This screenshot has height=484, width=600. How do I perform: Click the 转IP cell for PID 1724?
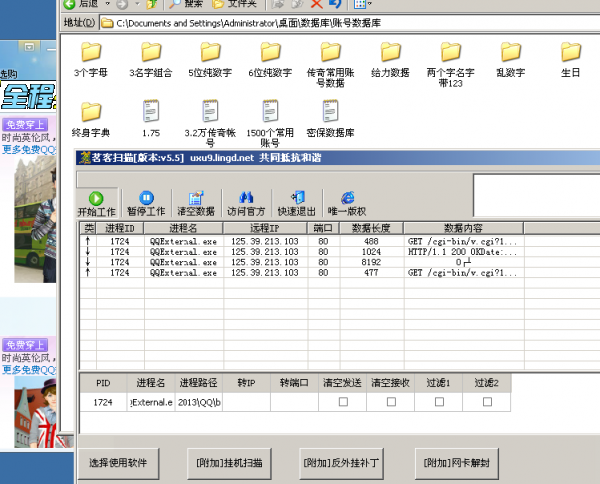pyautogui.click(x=246, y=402)
